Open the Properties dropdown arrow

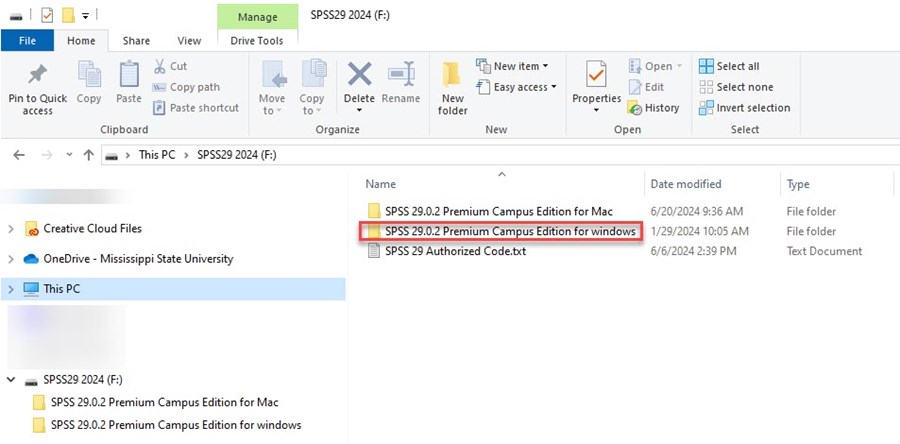[x=596, y=111]
